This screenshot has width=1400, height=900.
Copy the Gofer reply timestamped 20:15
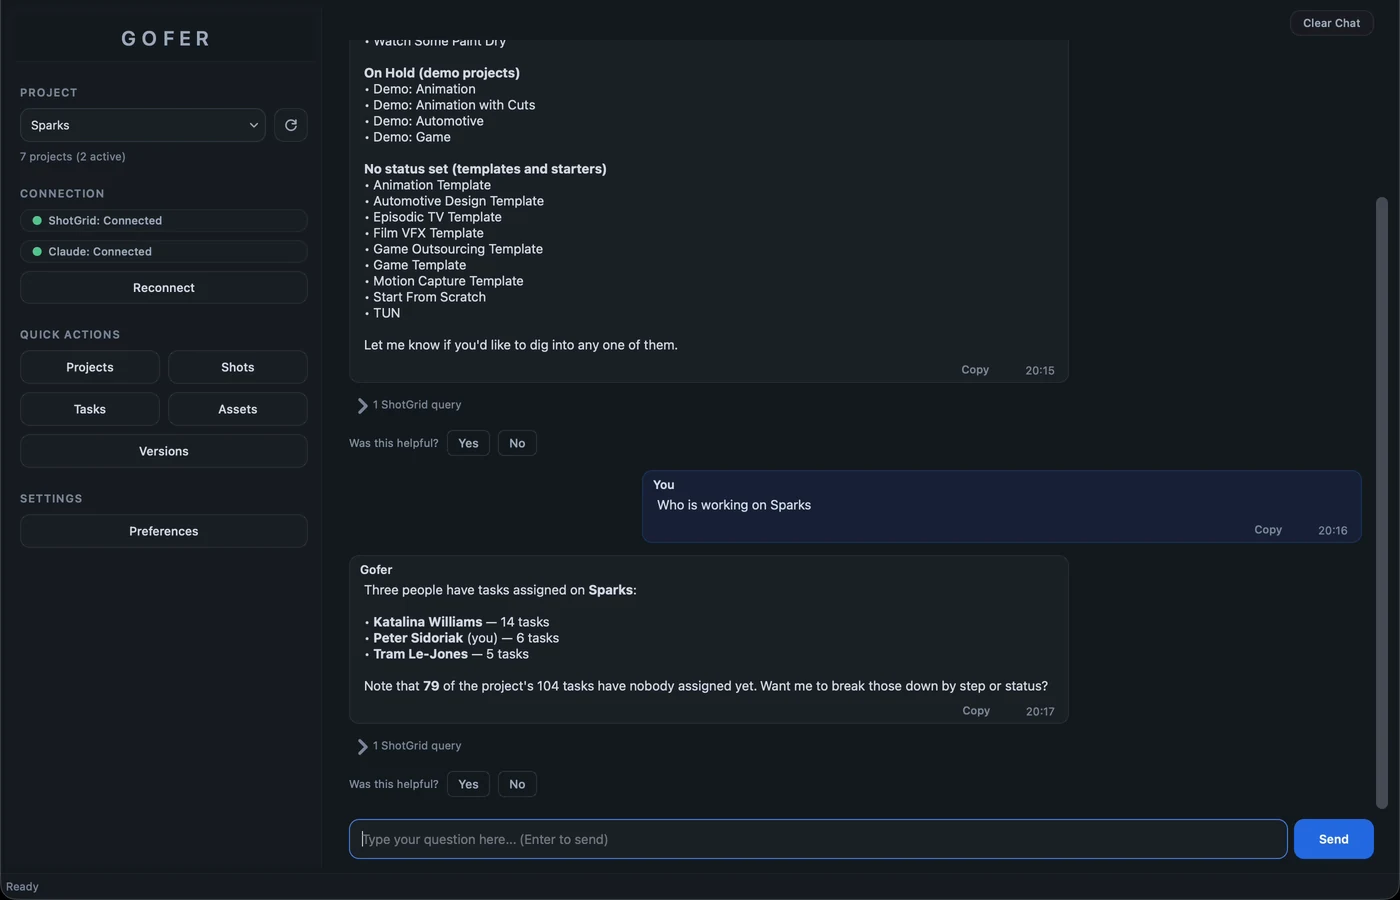pos(975,370)
